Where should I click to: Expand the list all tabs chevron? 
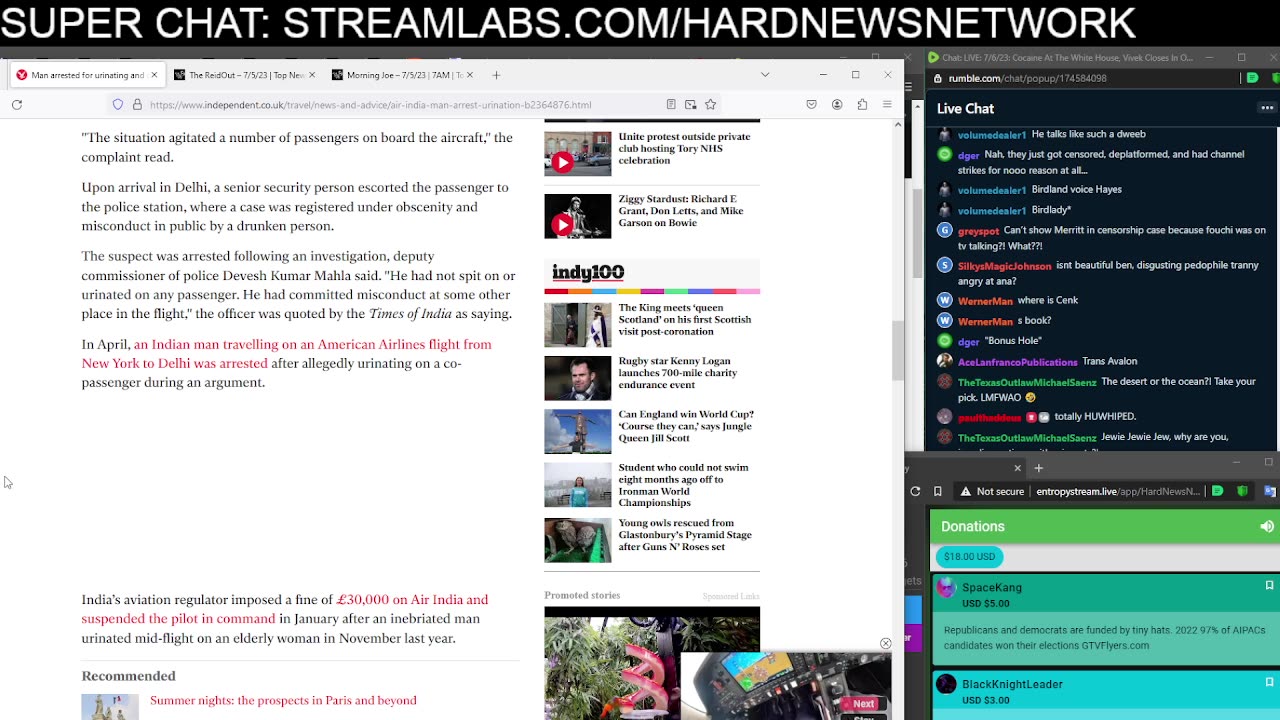pos(765,75)
